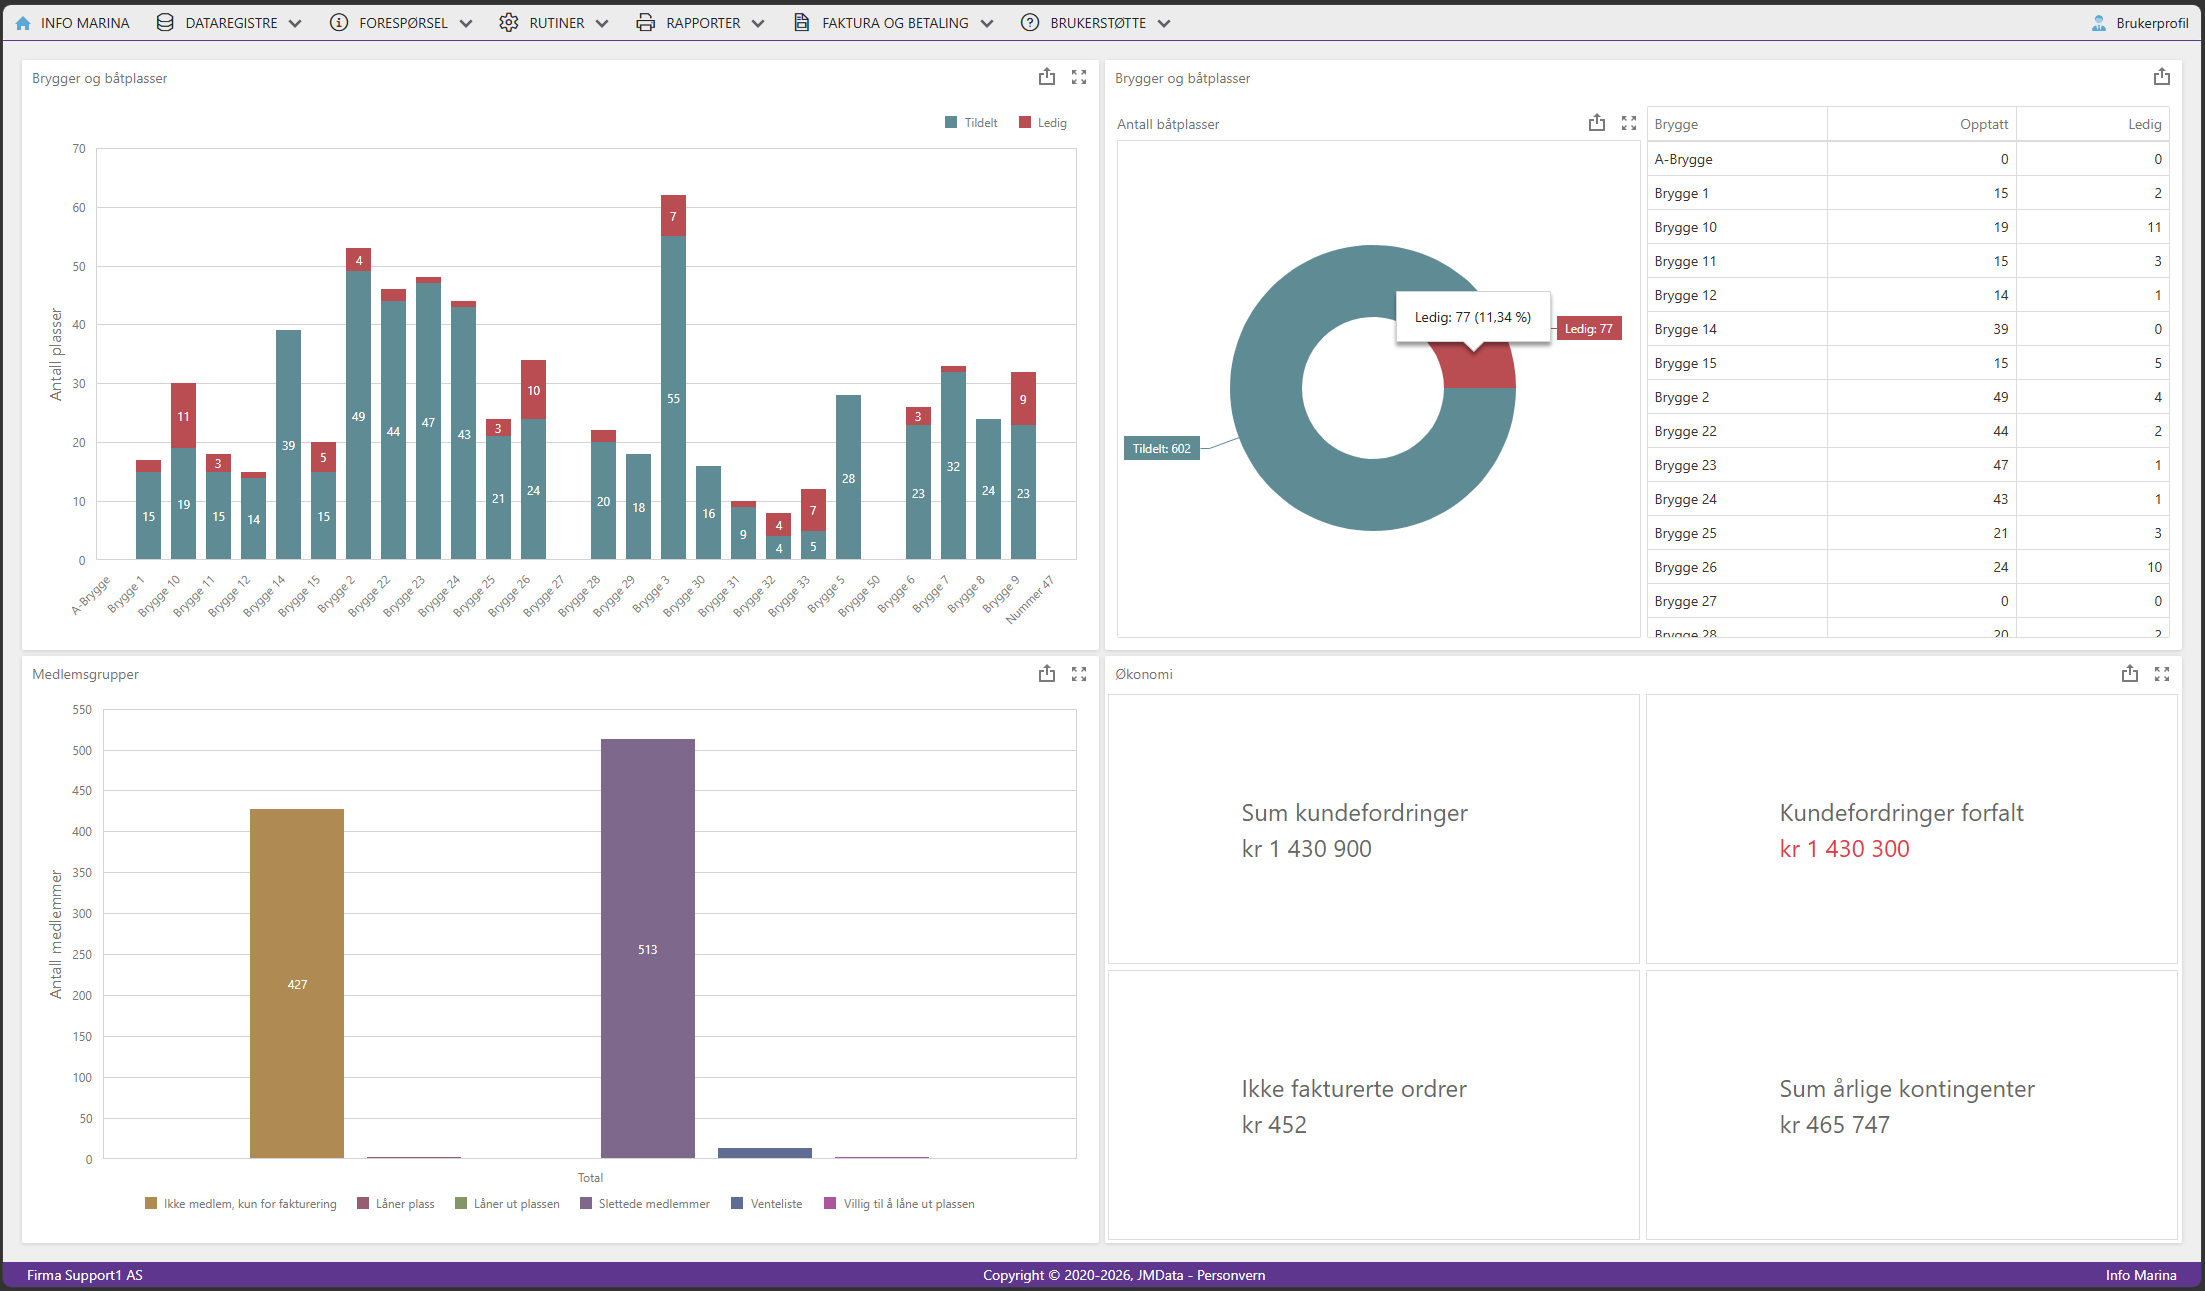Expand the RAPPORTER dropdown chevron
The image size is (2205, 1291).
coord(758,23)
